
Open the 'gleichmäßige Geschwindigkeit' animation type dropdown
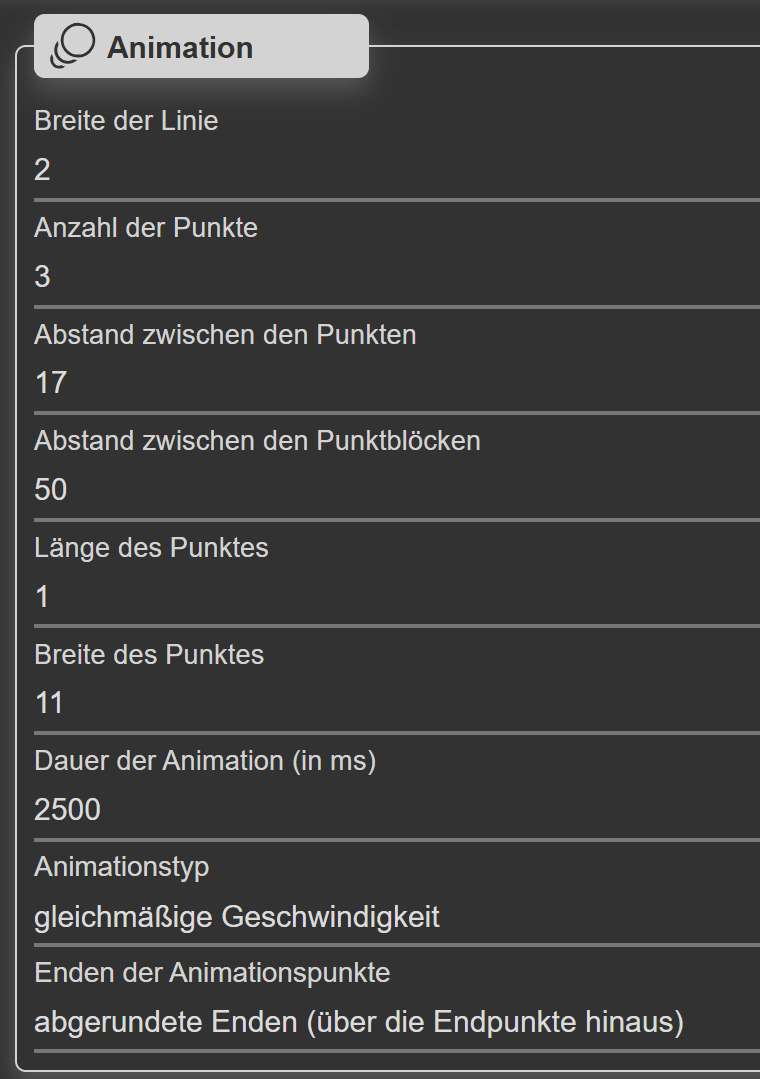click(396, 917)
